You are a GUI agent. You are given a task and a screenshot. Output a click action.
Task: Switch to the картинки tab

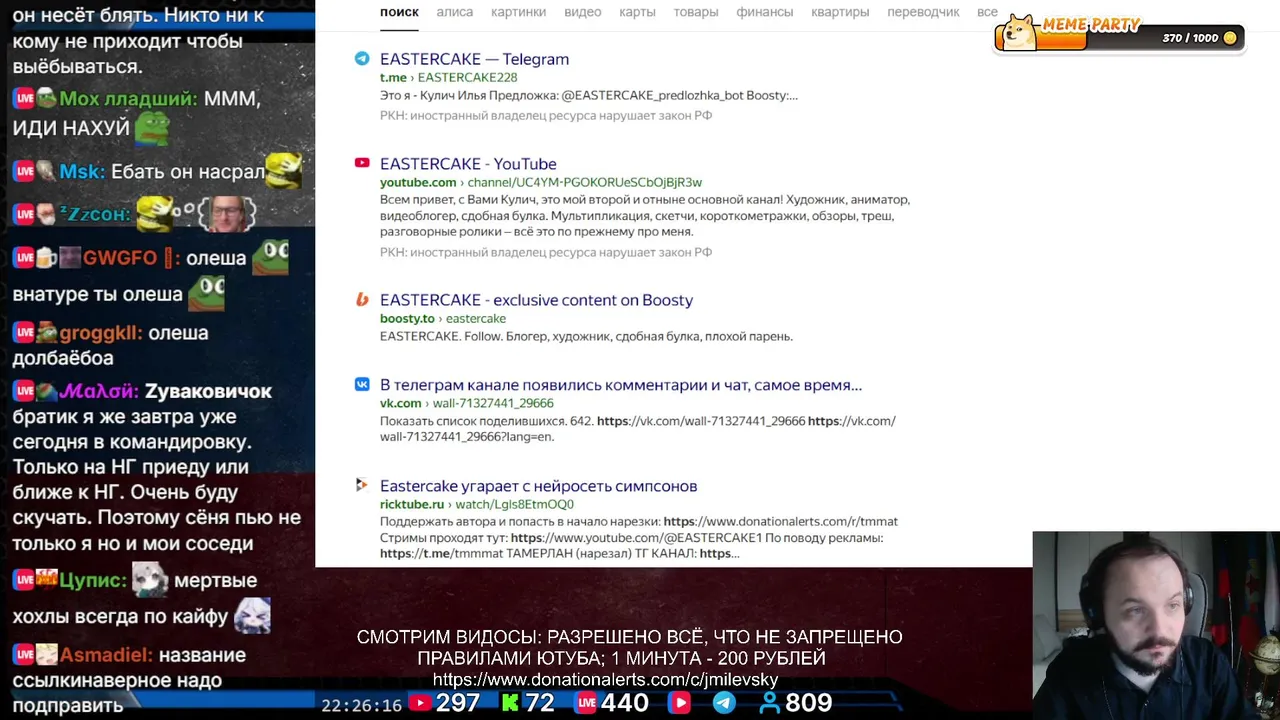click(518, 12)
